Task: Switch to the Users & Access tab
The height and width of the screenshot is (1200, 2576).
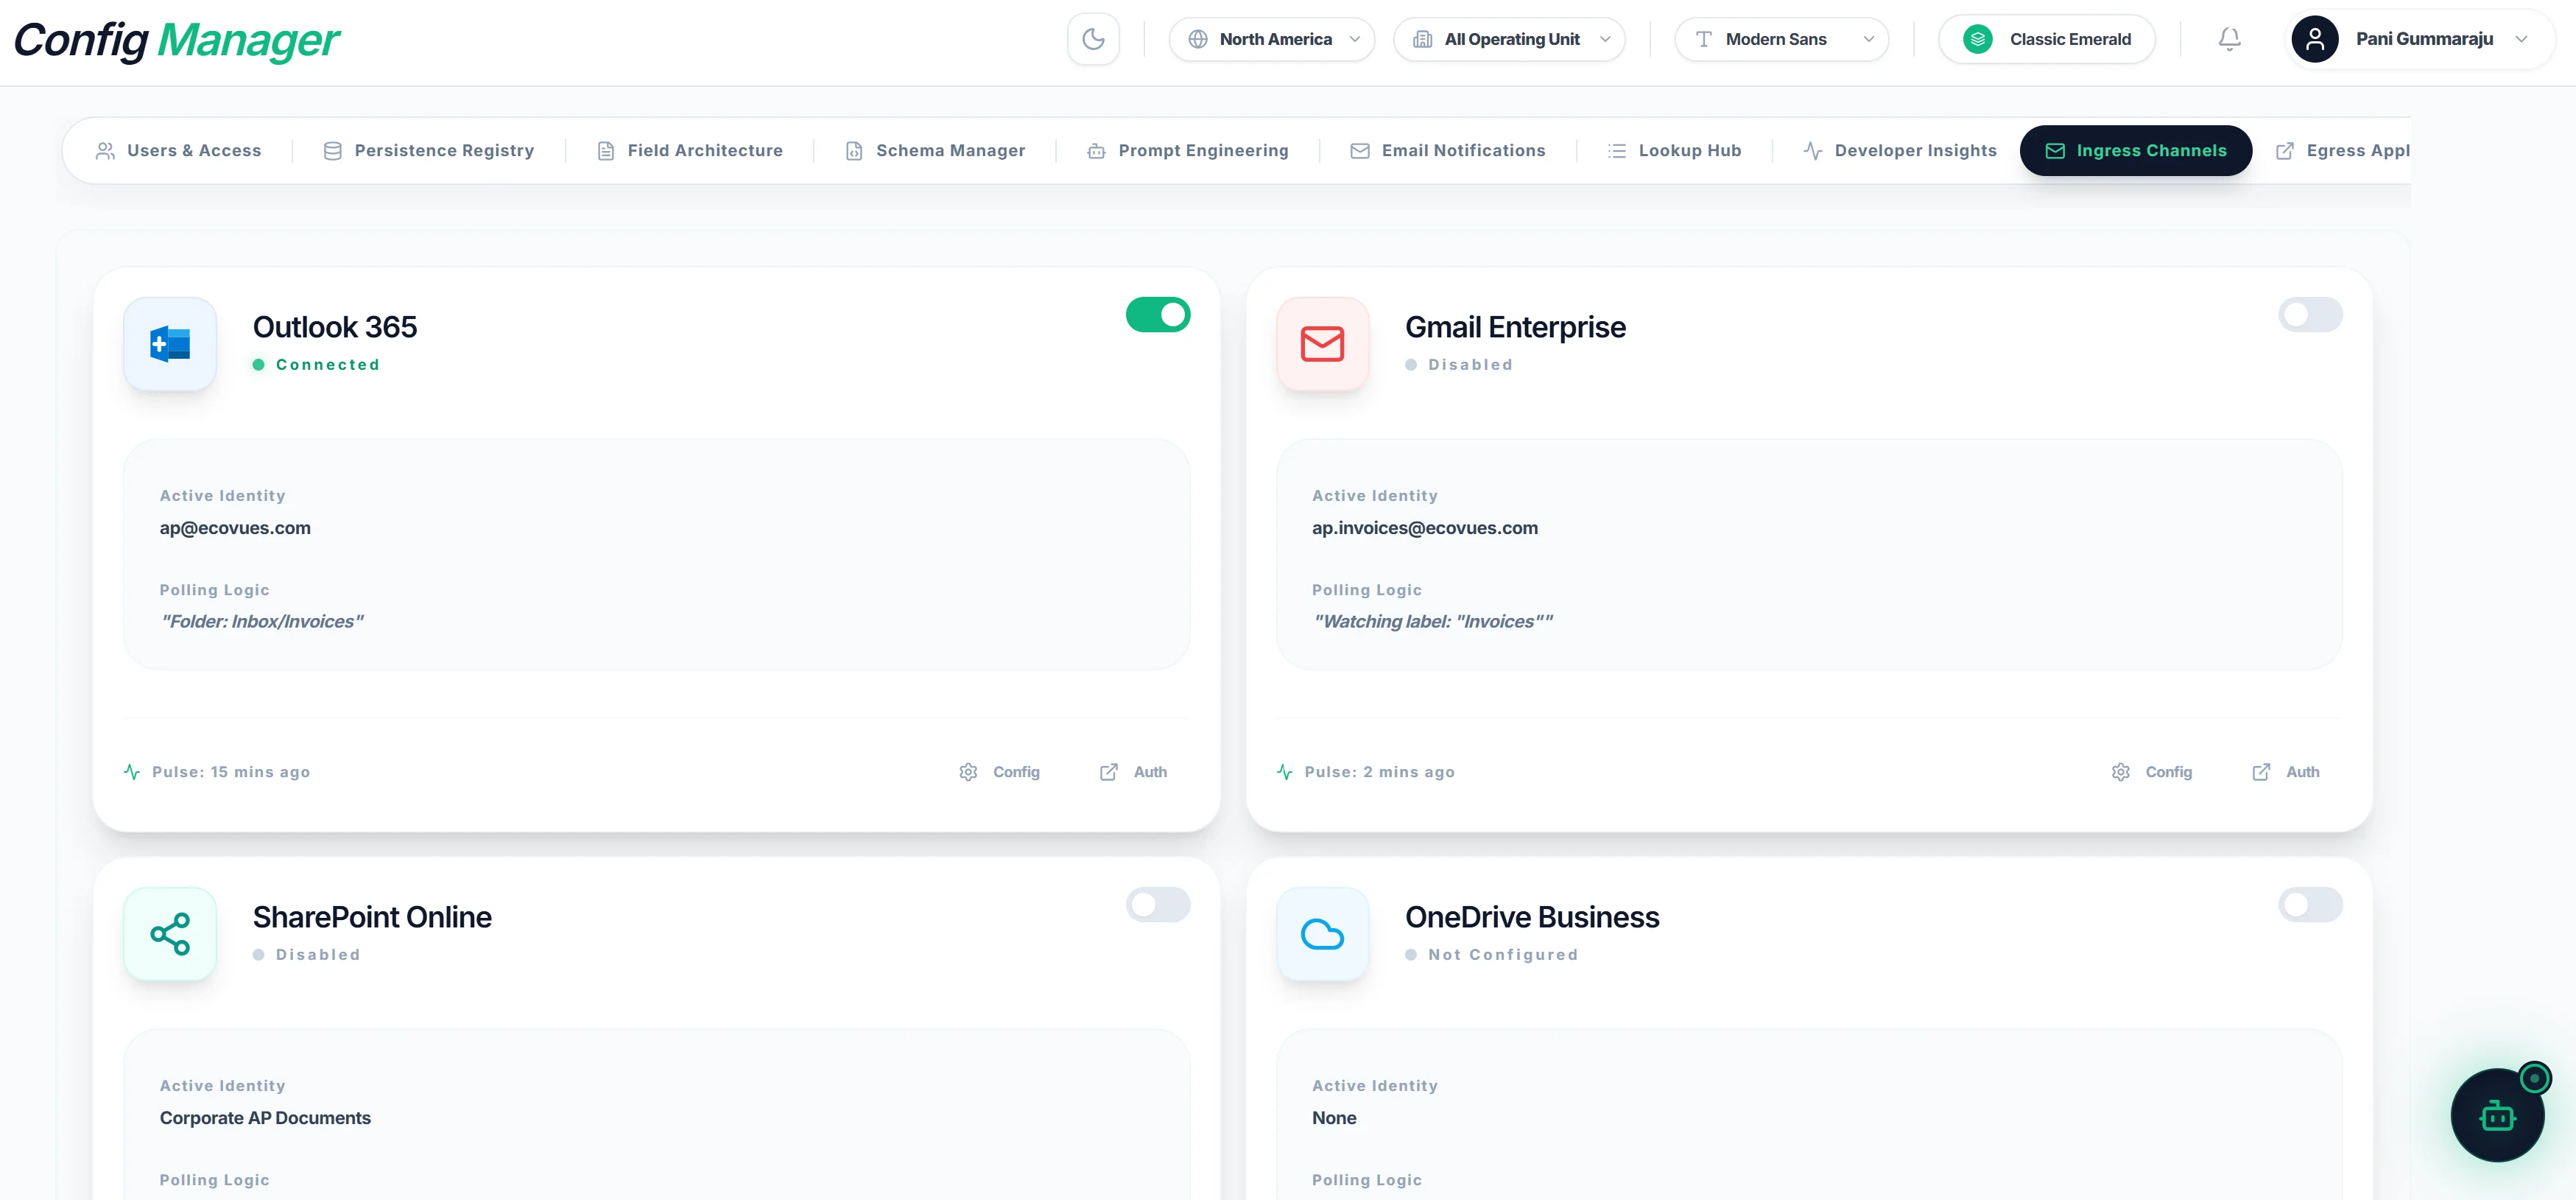Action: tap(178, 151)
